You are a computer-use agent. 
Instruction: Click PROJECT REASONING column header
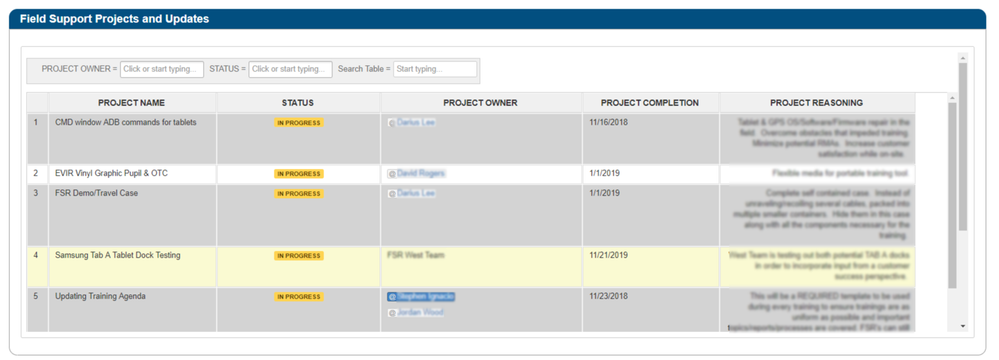[817, 103]
